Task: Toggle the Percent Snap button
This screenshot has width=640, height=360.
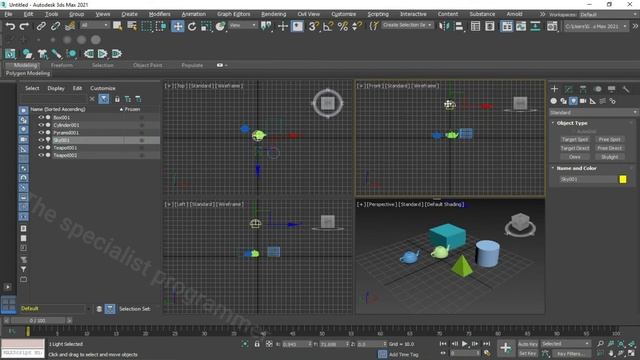Action: 342,27
